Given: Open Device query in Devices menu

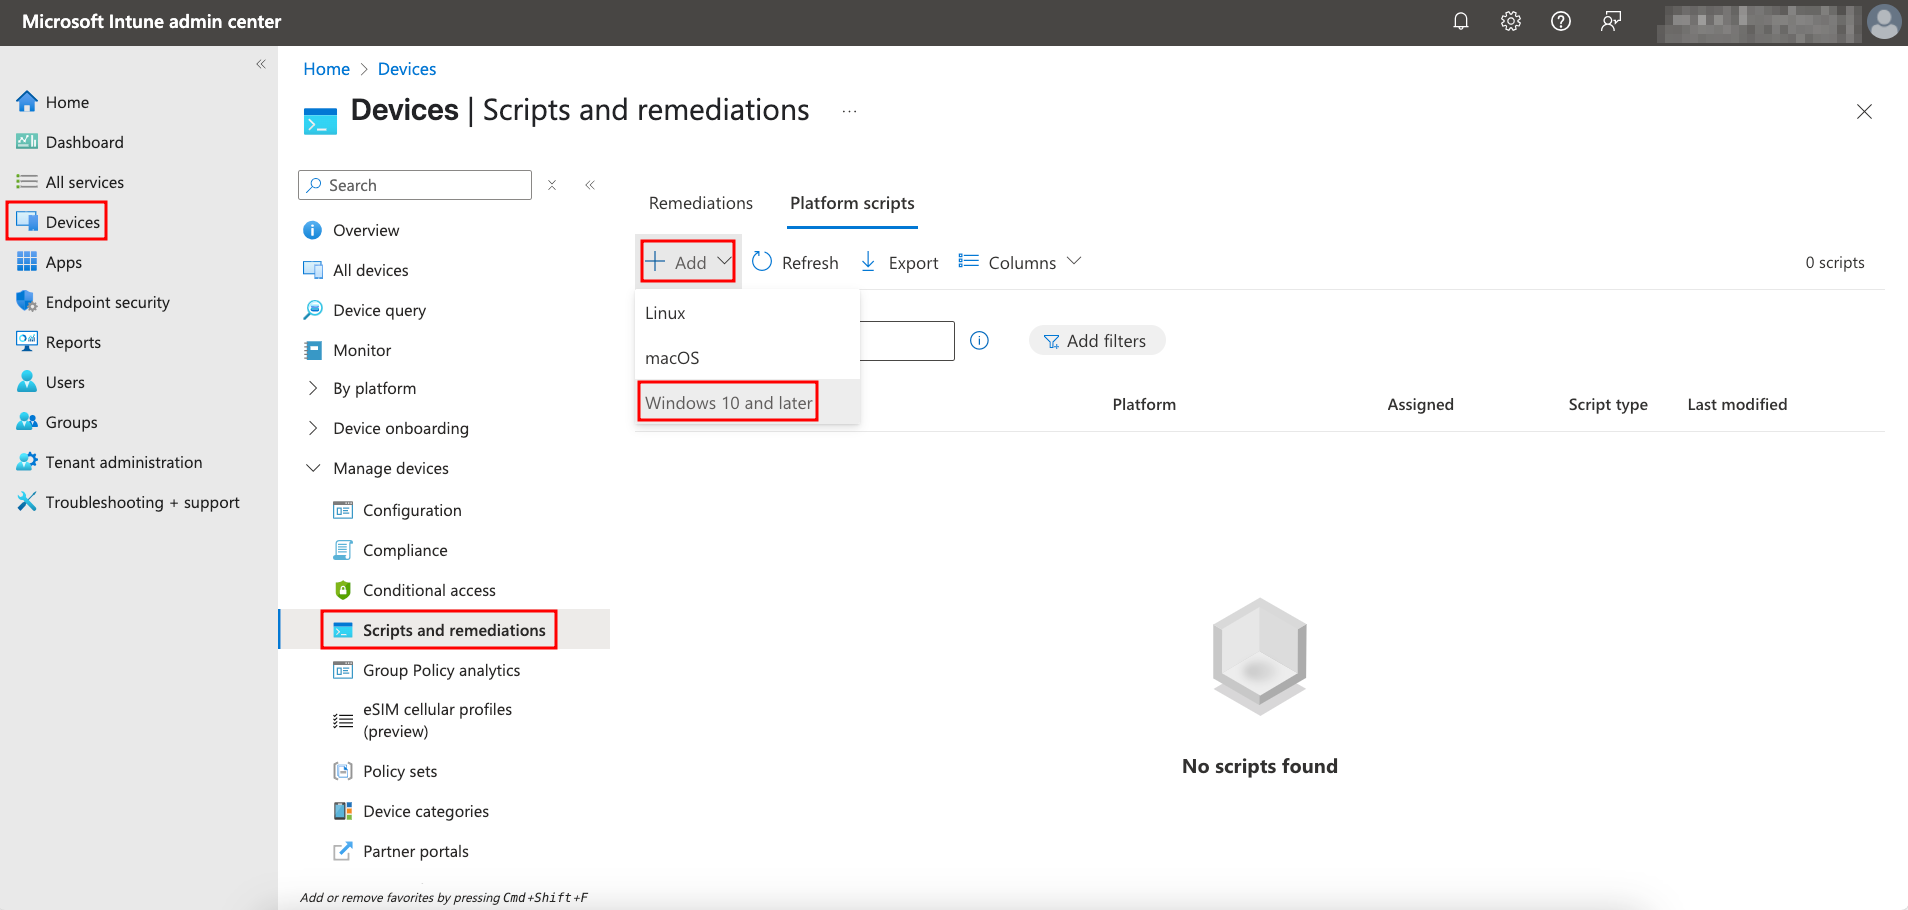Looking at the screenshot, I should (364, 310).
